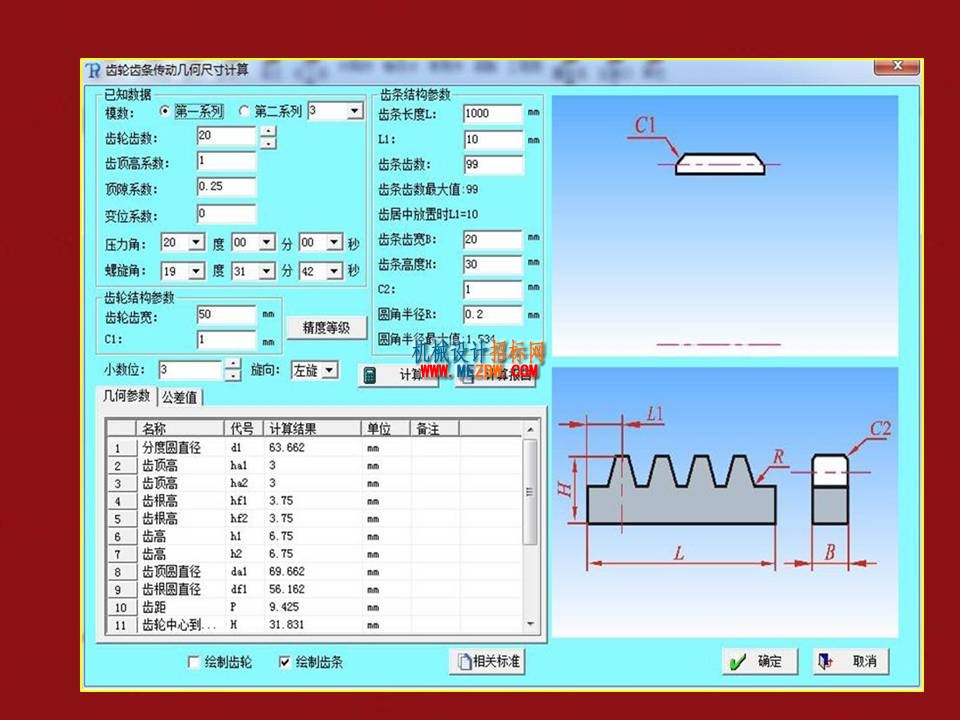Click the 精度等级 button

pyautogui.click(x=326, y=328)
